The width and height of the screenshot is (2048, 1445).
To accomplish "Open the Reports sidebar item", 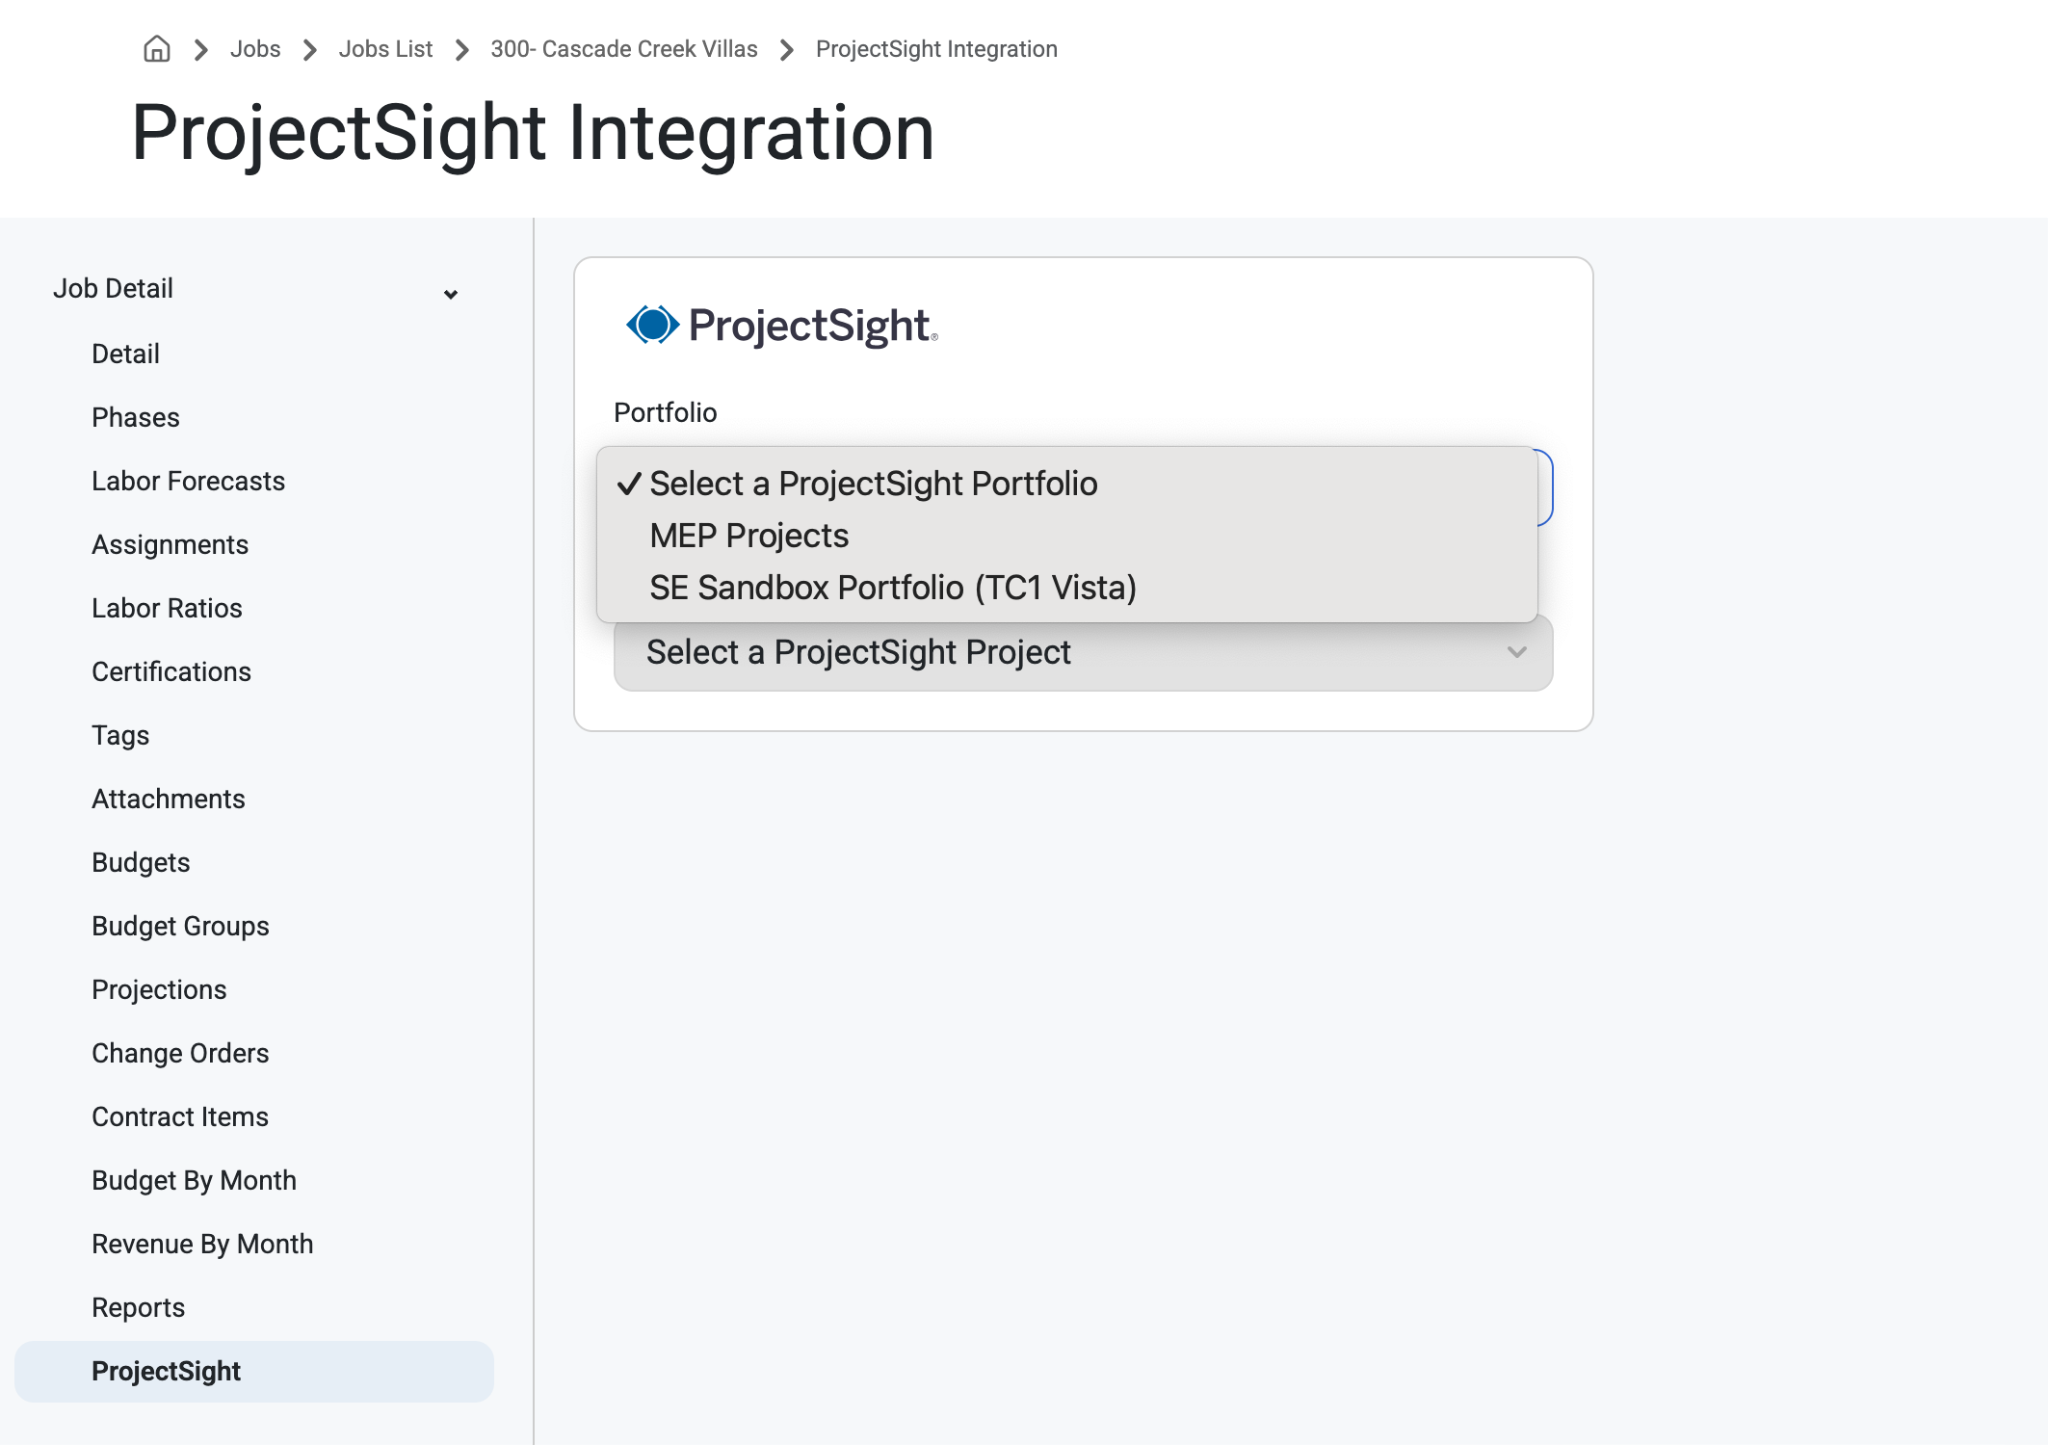I will [138, 1308].
